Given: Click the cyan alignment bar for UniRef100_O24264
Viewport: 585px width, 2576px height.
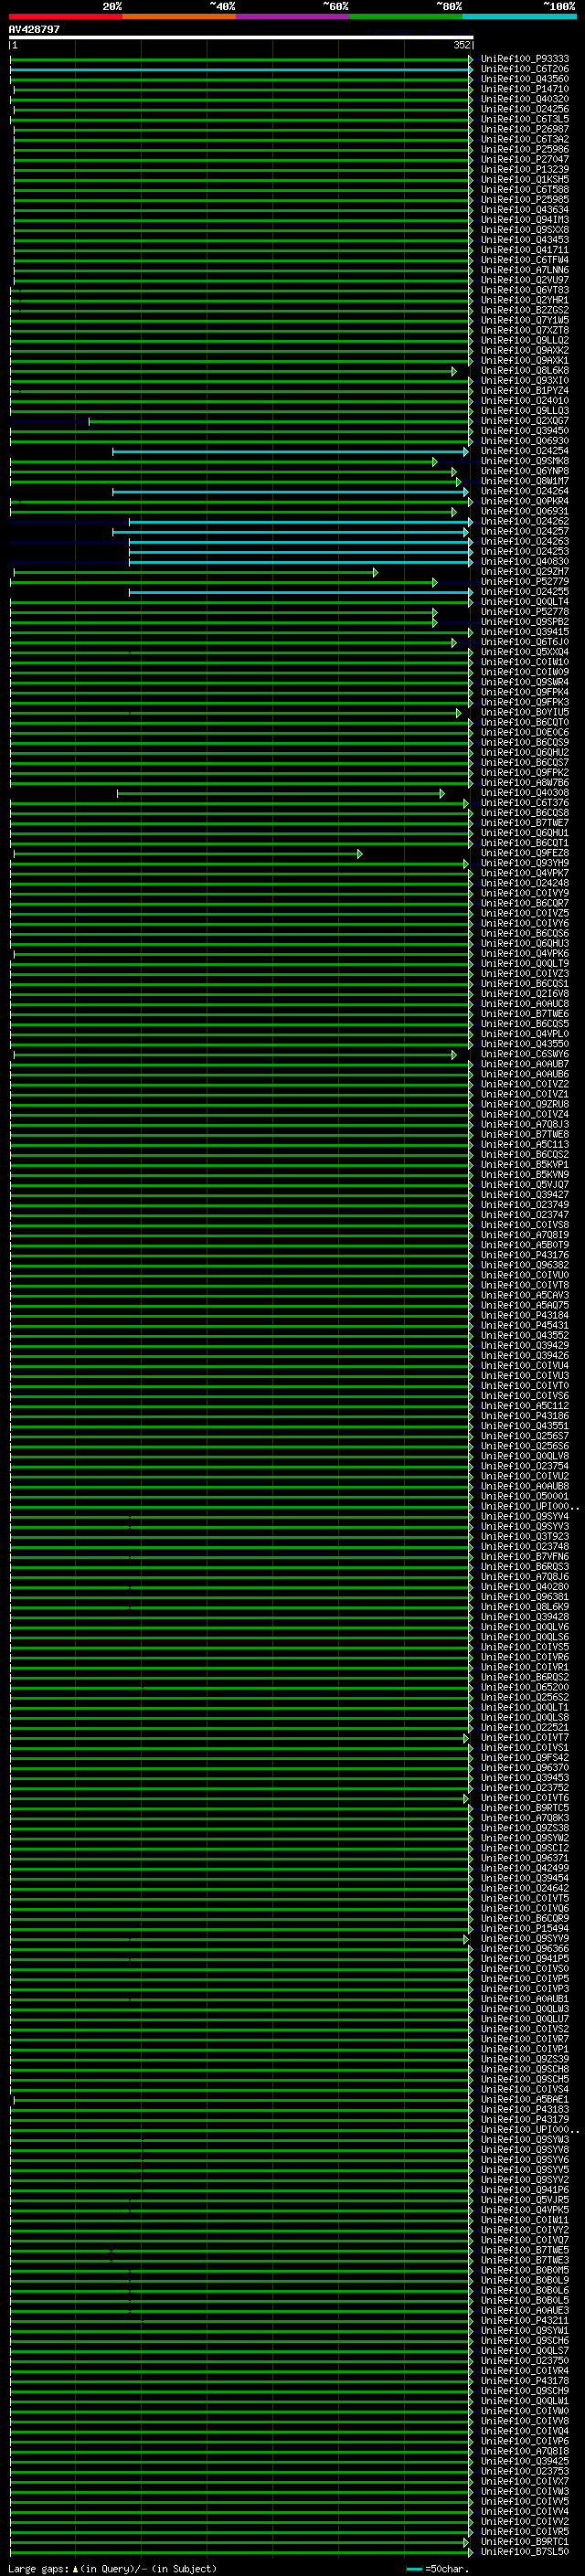Looking at the screenshot, I should pyautogui.click(x=290, y=492).
